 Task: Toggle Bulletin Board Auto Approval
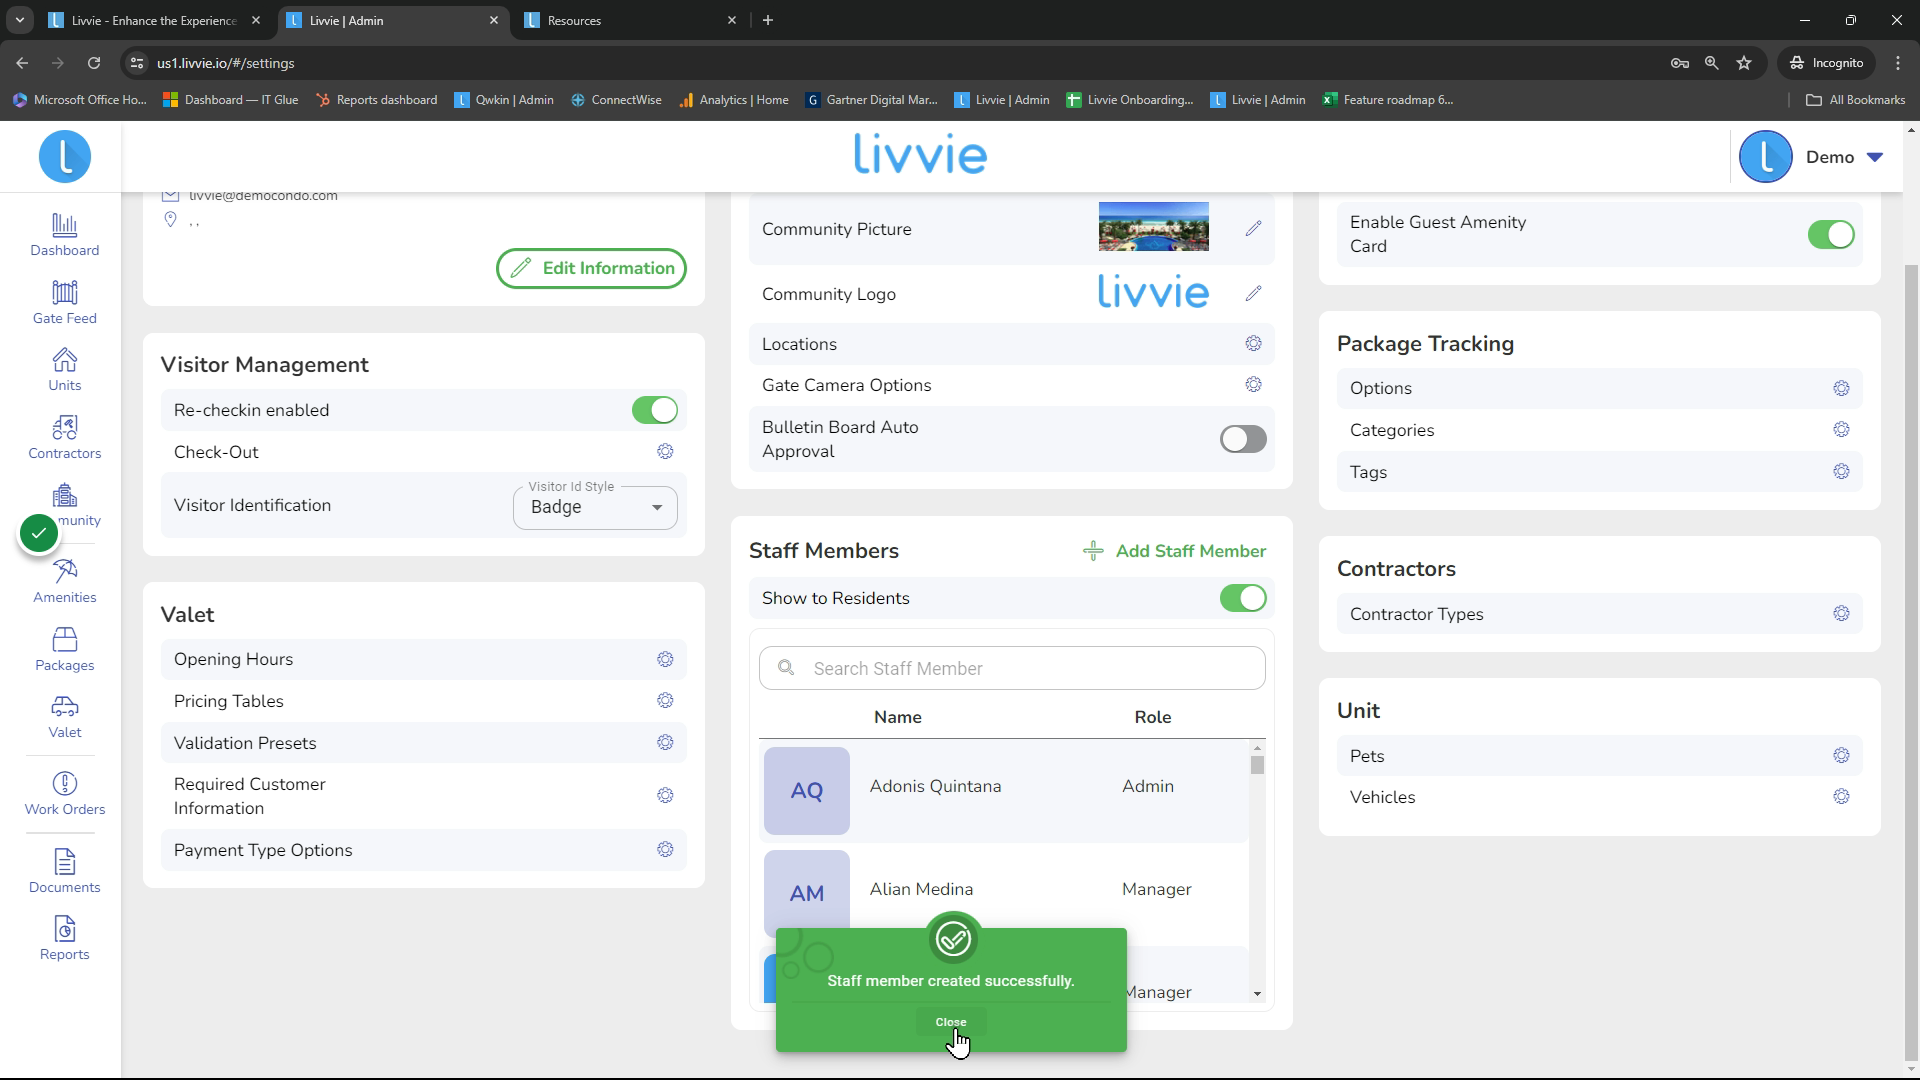(x=1243, y=439)
